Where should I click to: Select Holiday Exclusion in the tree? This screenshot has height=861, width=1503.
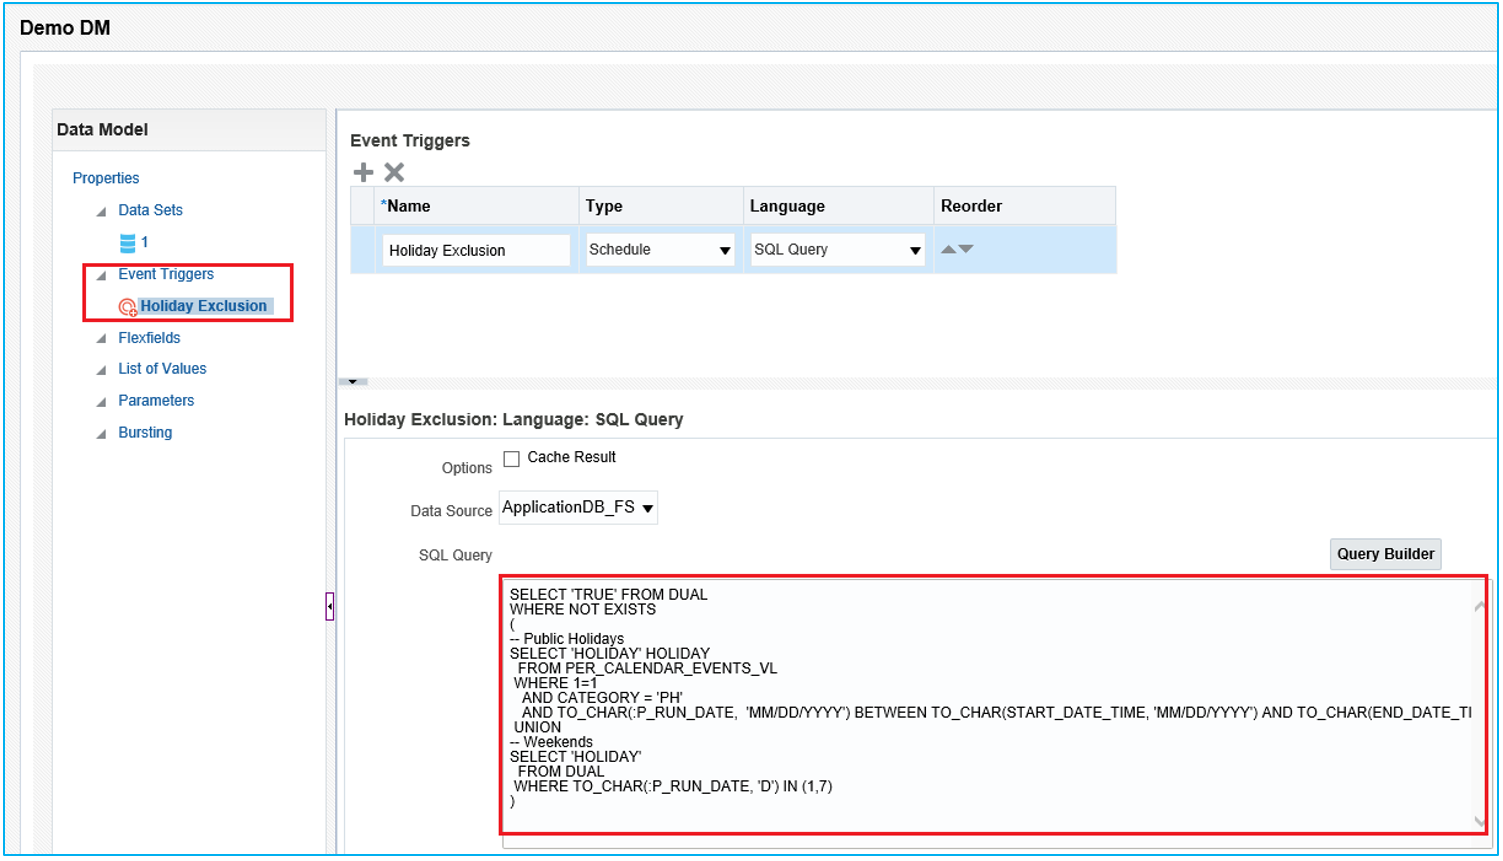point(204,306)
